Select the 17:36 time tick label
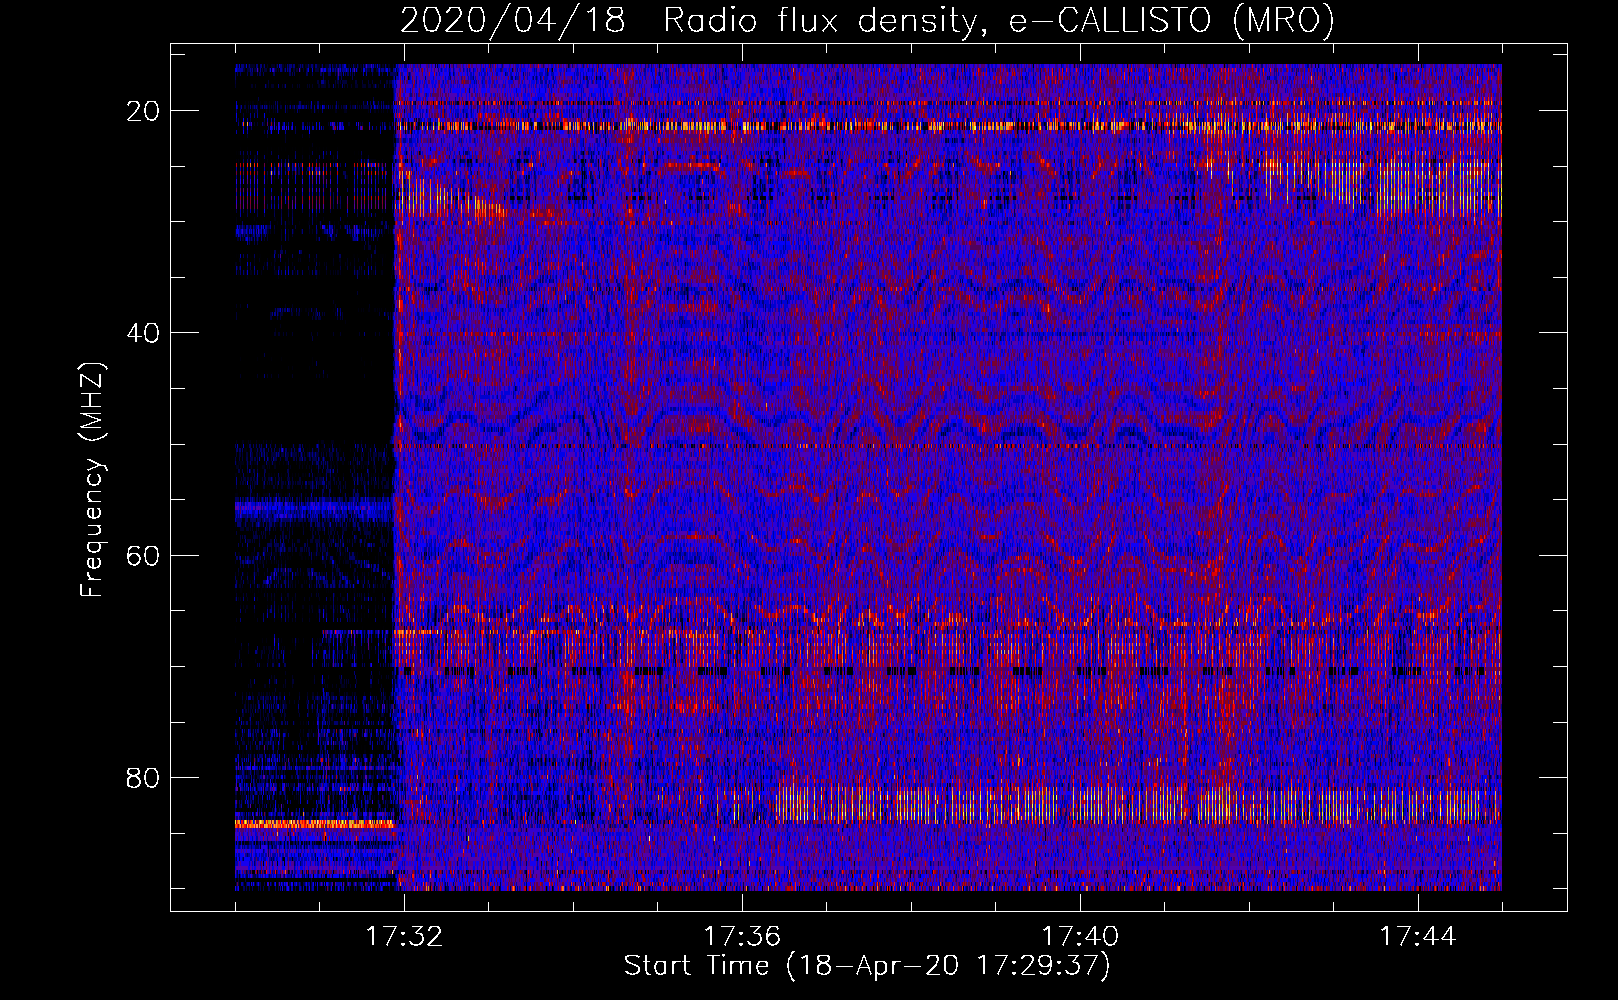The height and width of the screenshot is (1000, 1618). click(x=742, y=937)
